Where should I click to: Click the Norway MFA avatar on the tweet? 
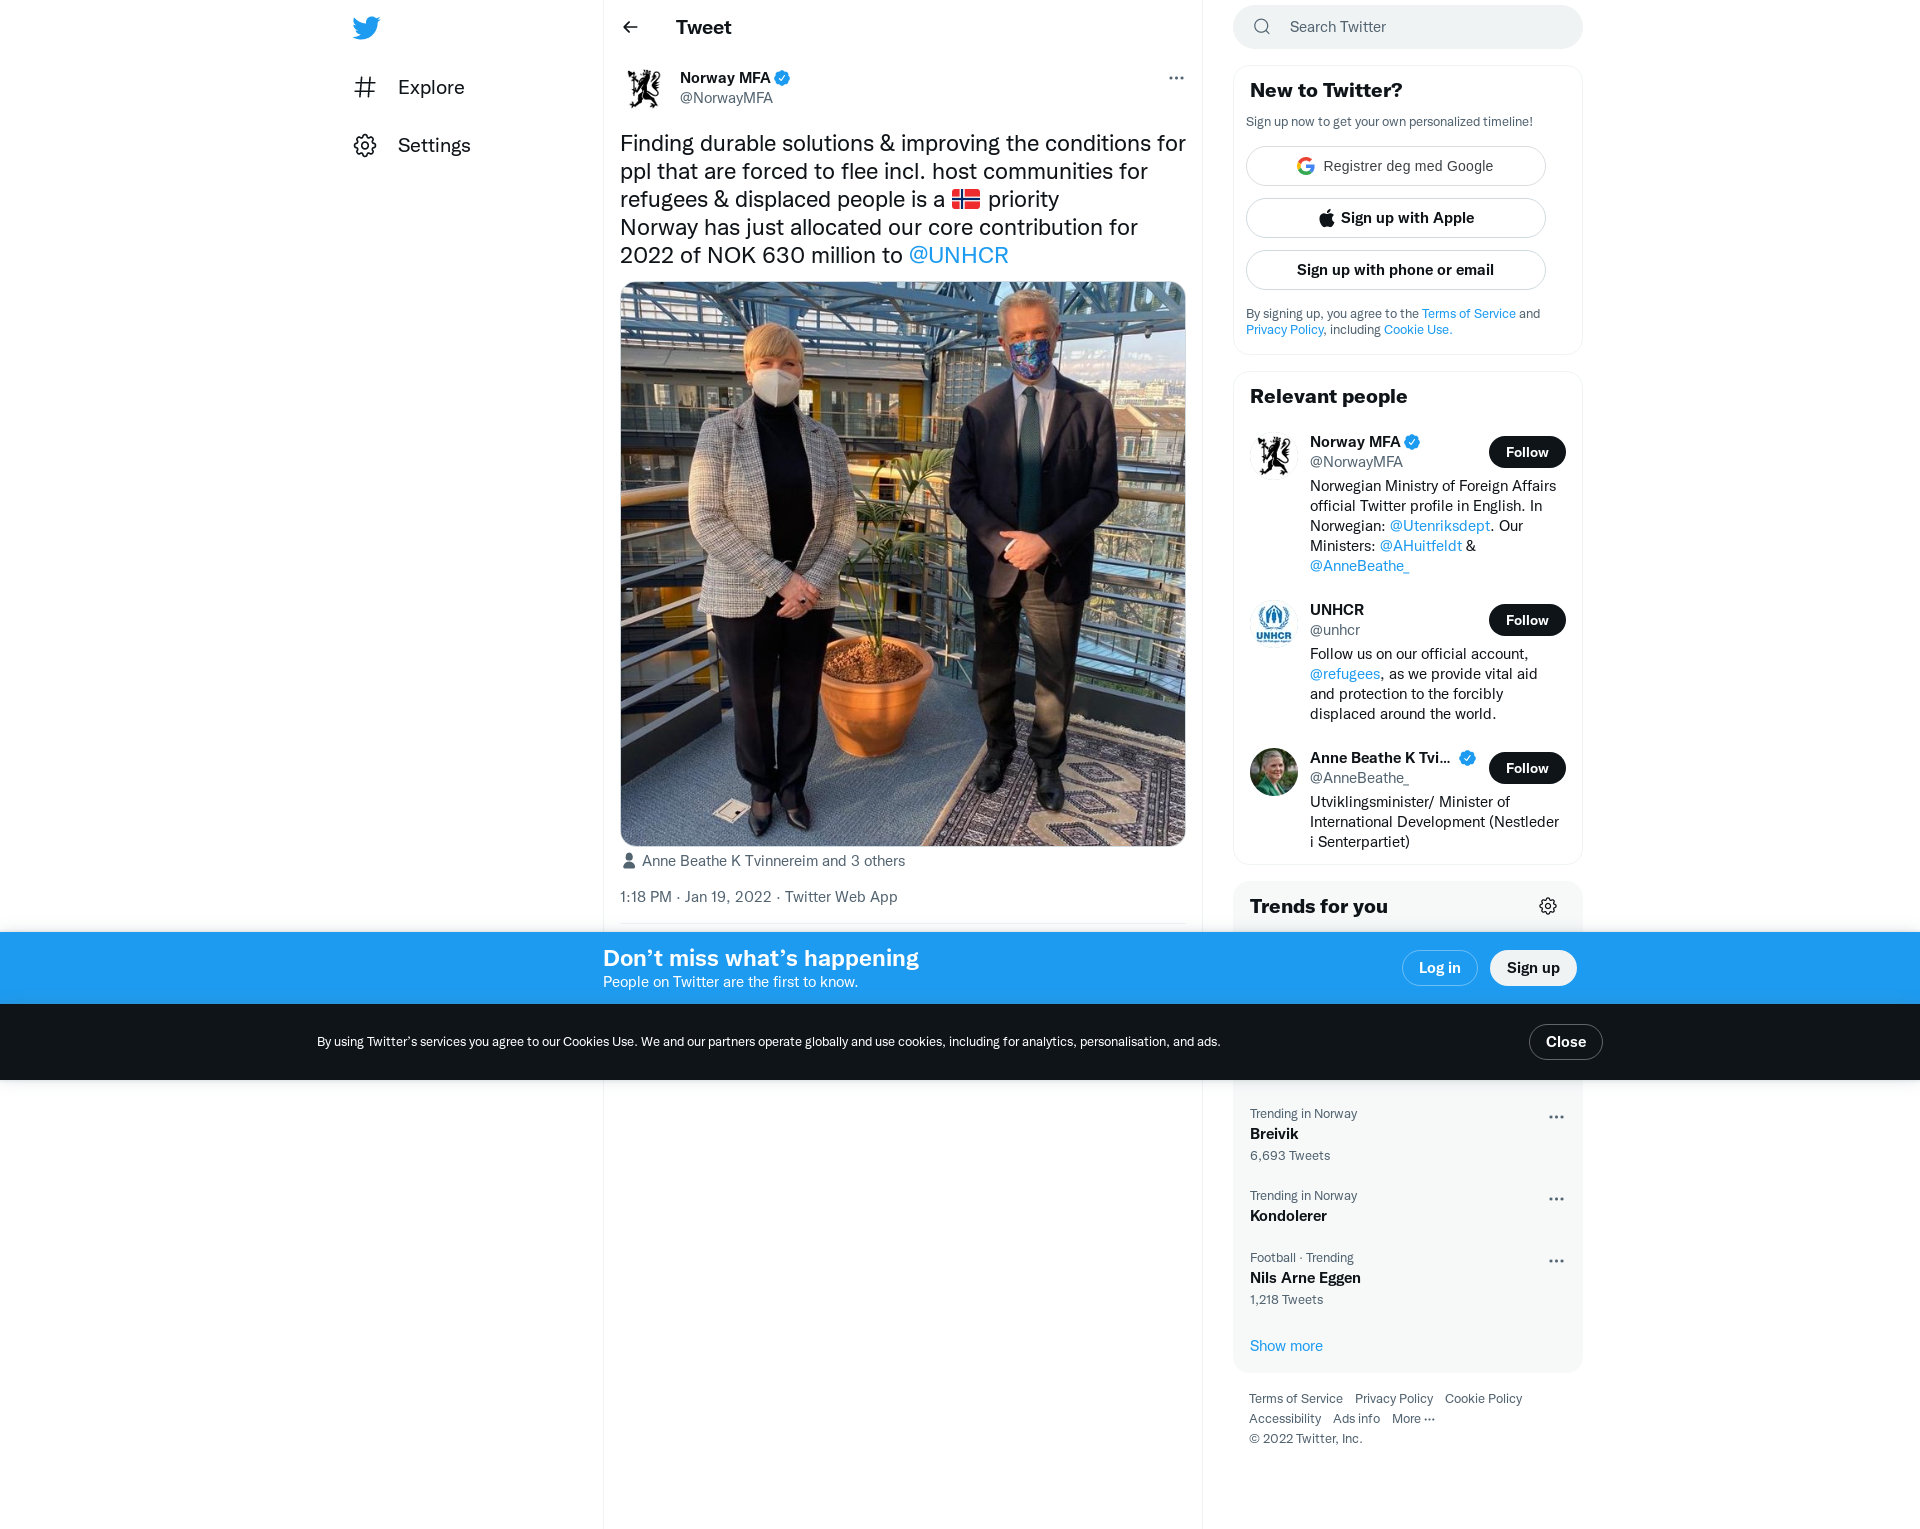coord(644,88)
